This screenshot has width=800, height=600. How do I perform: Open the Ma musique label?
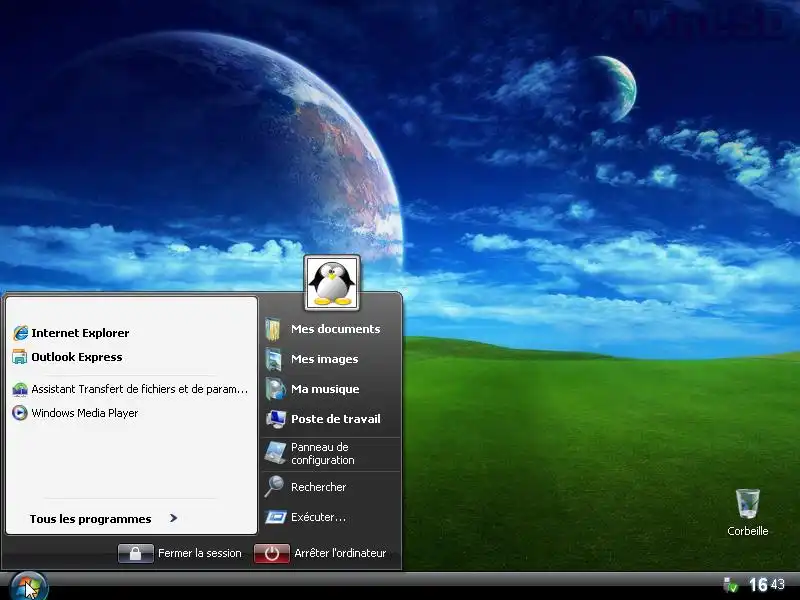point(325,389)
